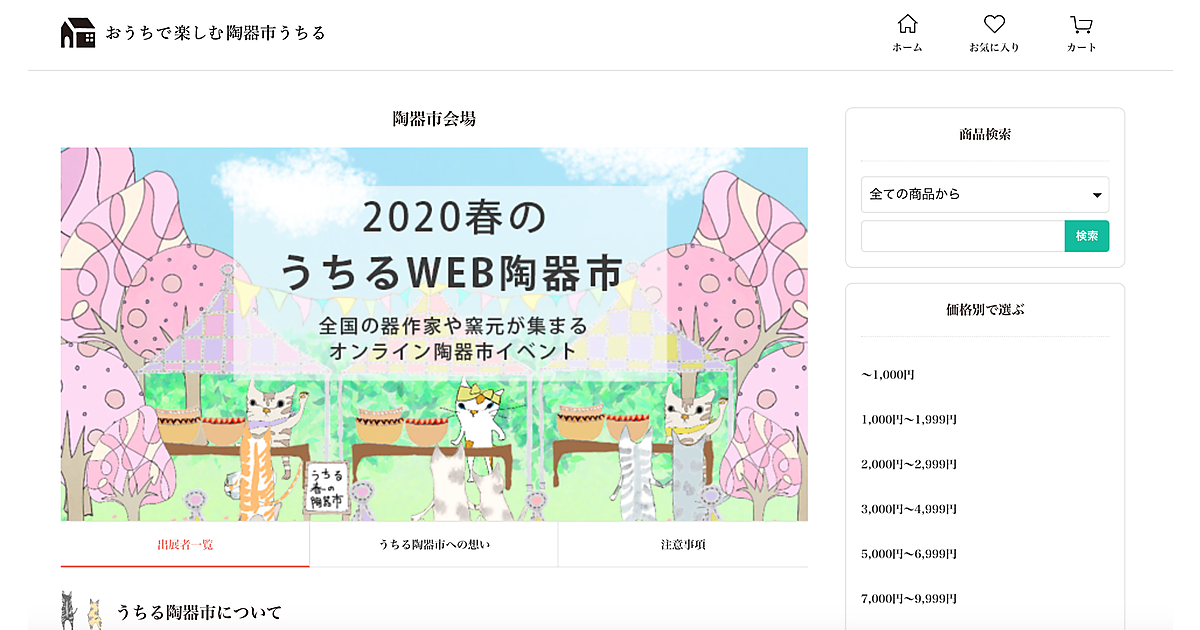Select price range 2,000円〜2,999円

pyautogui.click(x=909, y=464)
